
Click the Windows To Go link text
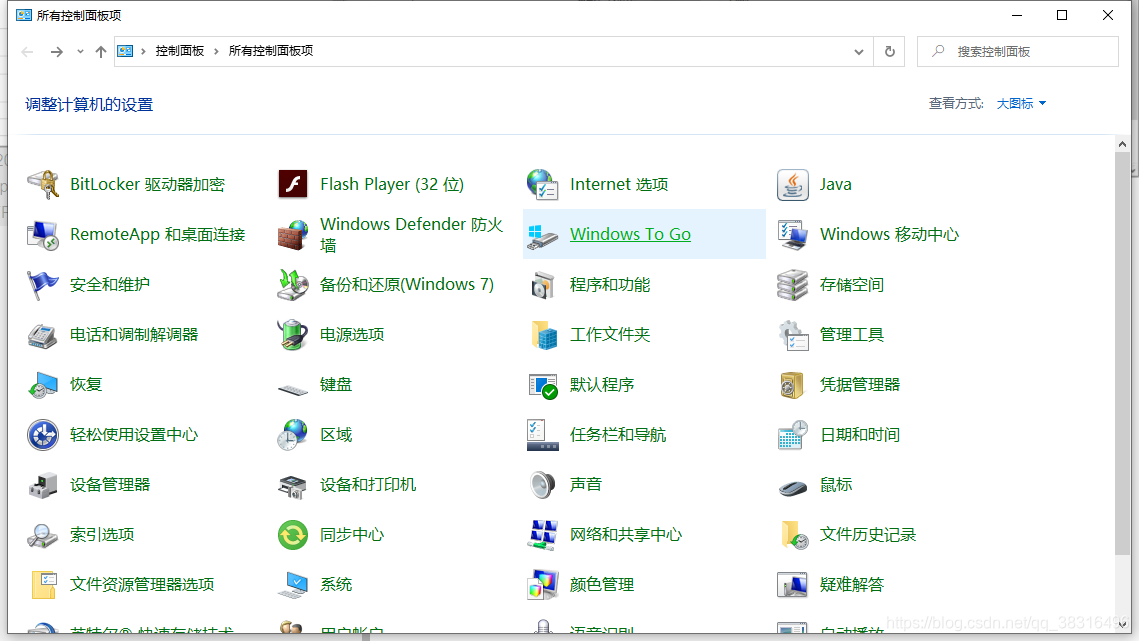coord(630,234)
